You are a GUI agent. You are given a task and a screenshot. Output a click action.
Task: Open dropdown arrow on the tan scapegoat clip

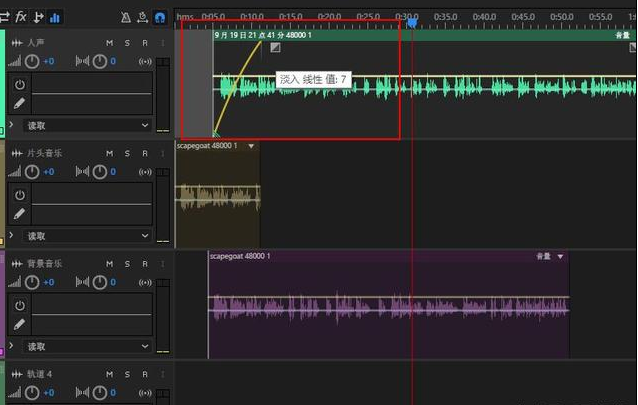pyautogui.click(x=251, y=146)
